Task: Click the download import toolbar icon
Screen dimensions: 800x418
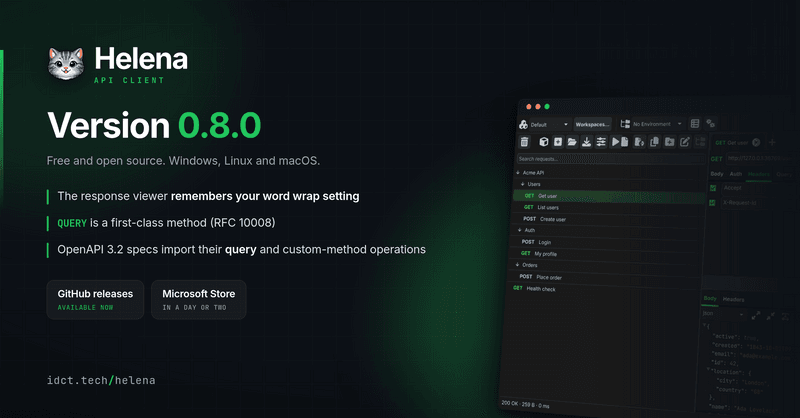Action: [586, 142]
